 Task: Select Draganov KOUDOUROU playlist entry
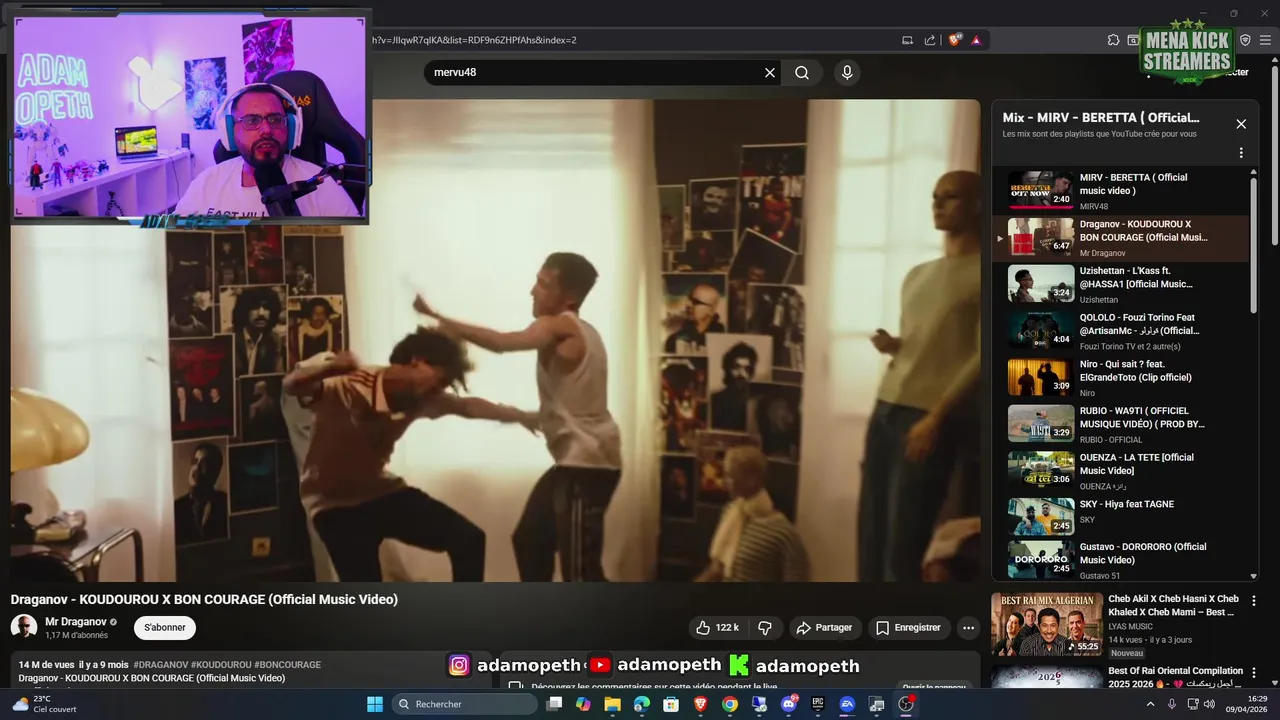[1121, 238]
